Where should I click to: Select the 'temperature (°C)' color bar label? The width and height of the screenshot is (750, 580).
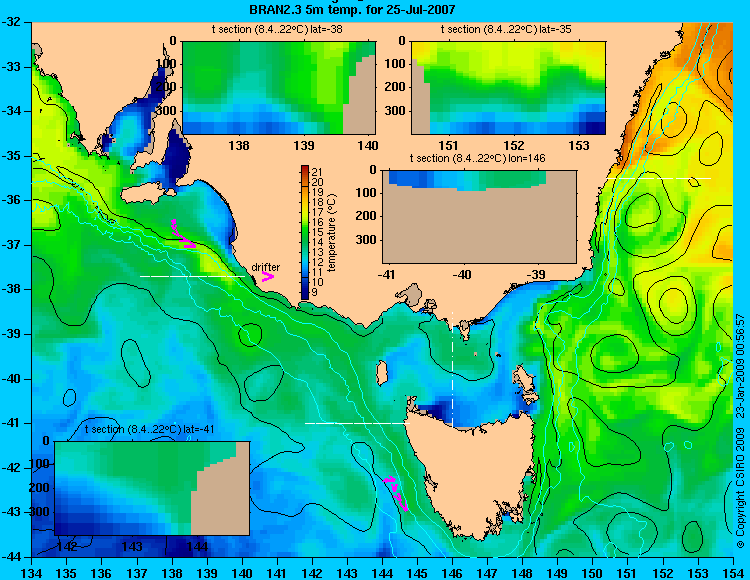click(x=333, y=232)
